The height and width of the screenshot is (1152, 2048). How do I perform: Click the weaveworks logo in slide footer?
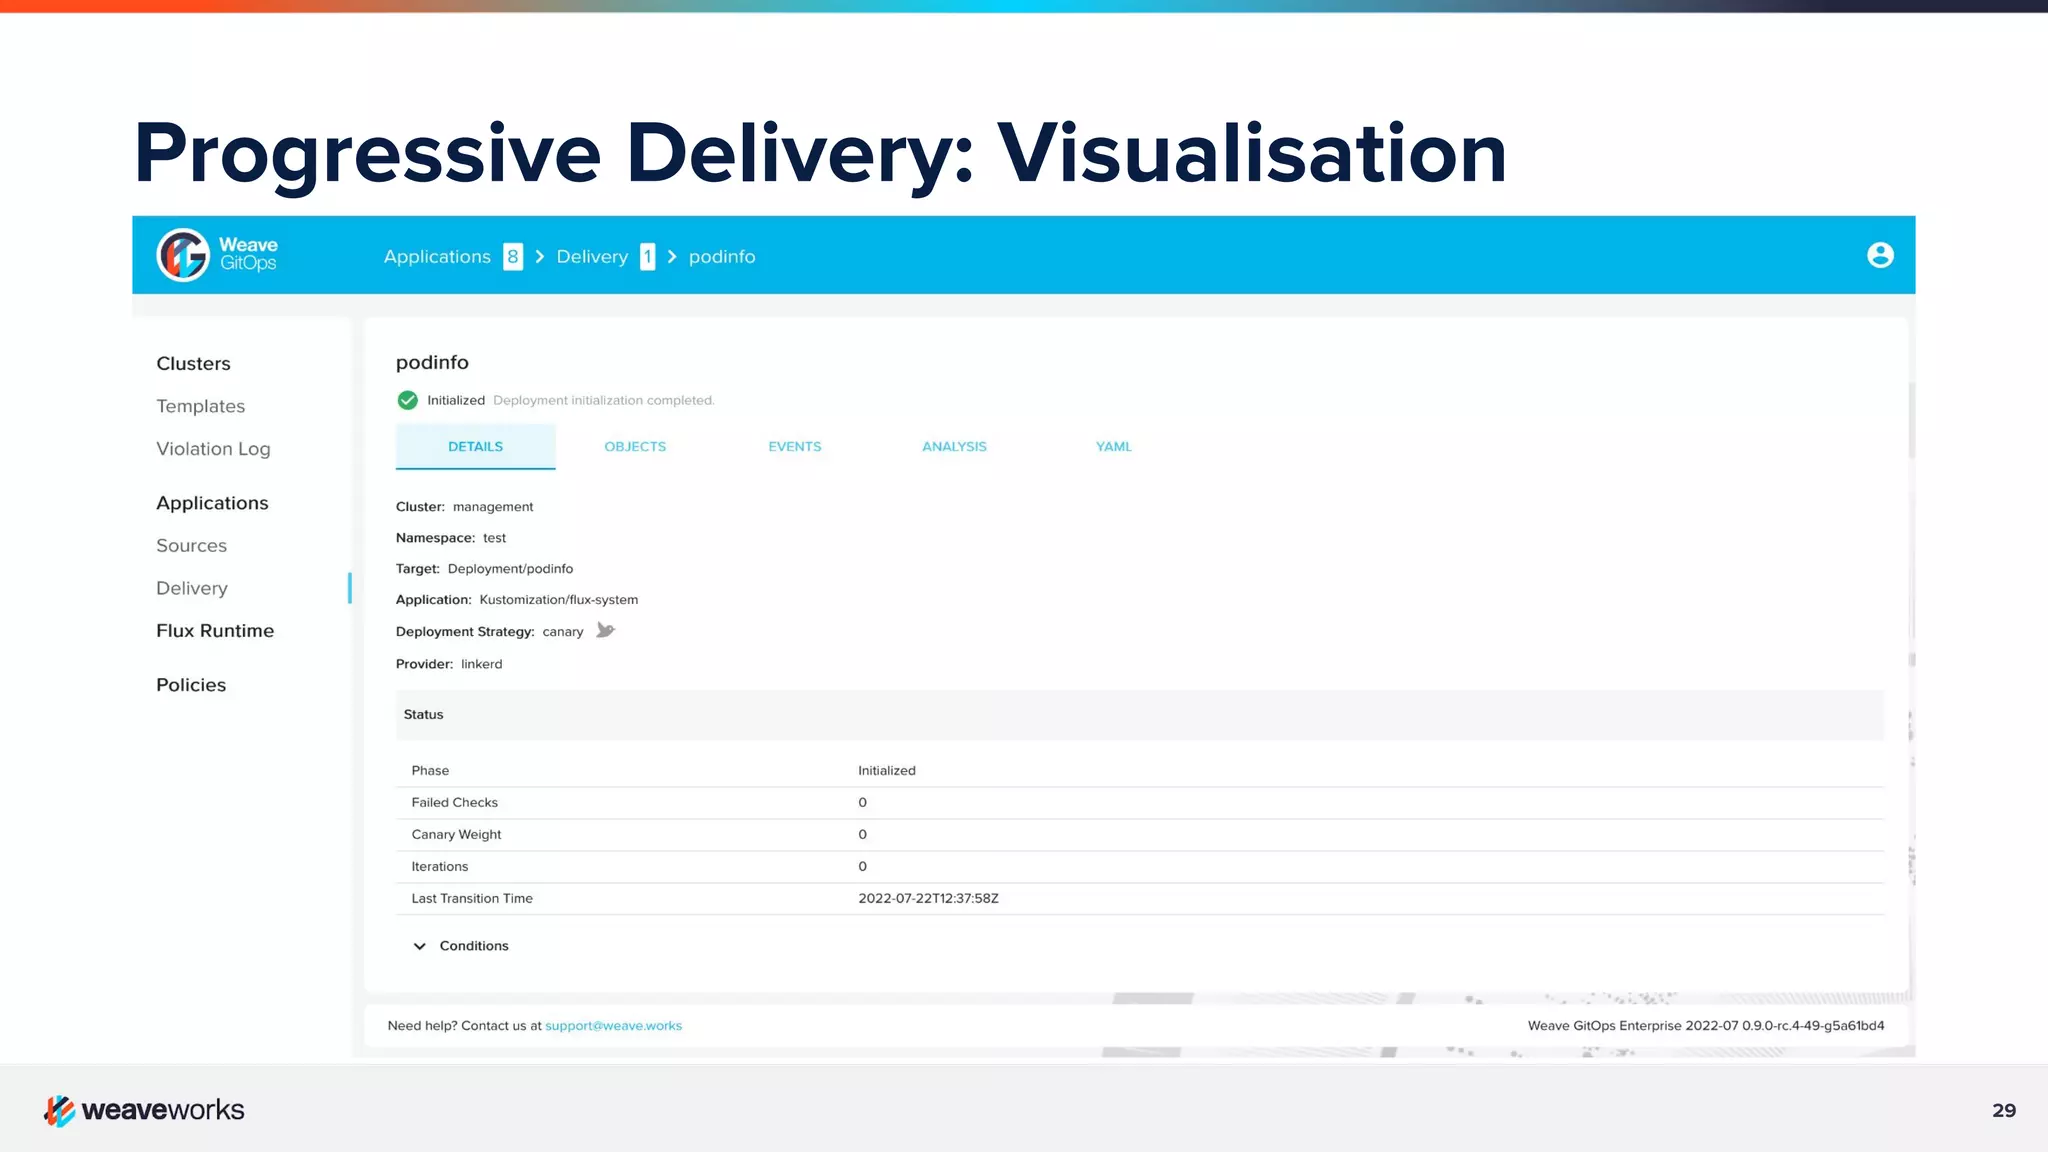[x=144, y=1110]
